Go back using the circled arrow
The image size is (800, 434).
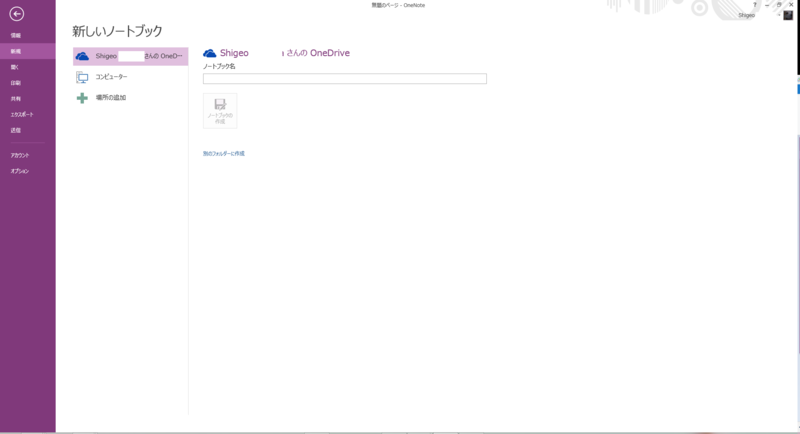(17, 14)
